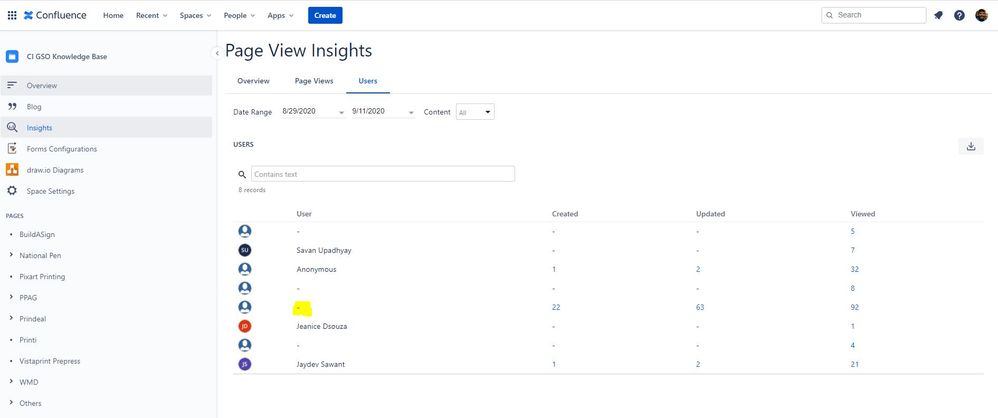Open the help question mark icon

[x=960, y=15]
